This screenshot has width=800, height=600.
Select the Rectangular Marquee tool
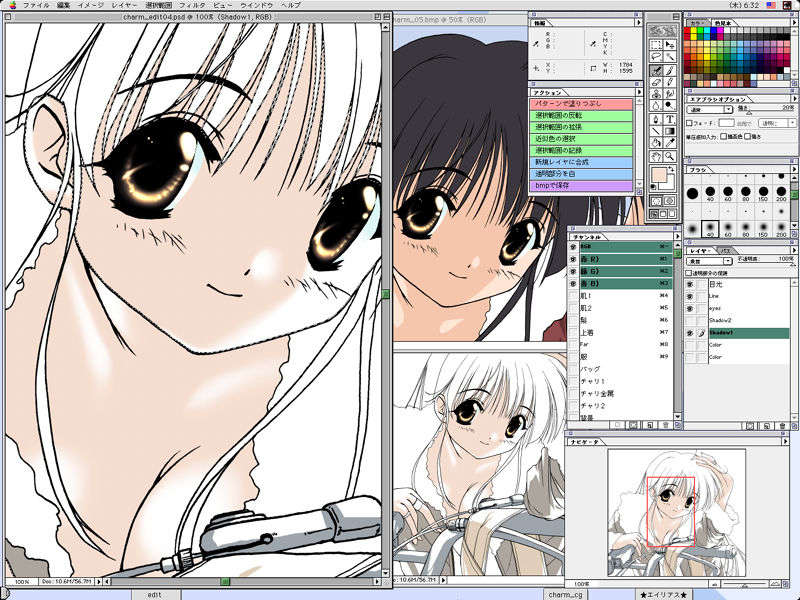(657, 45)
